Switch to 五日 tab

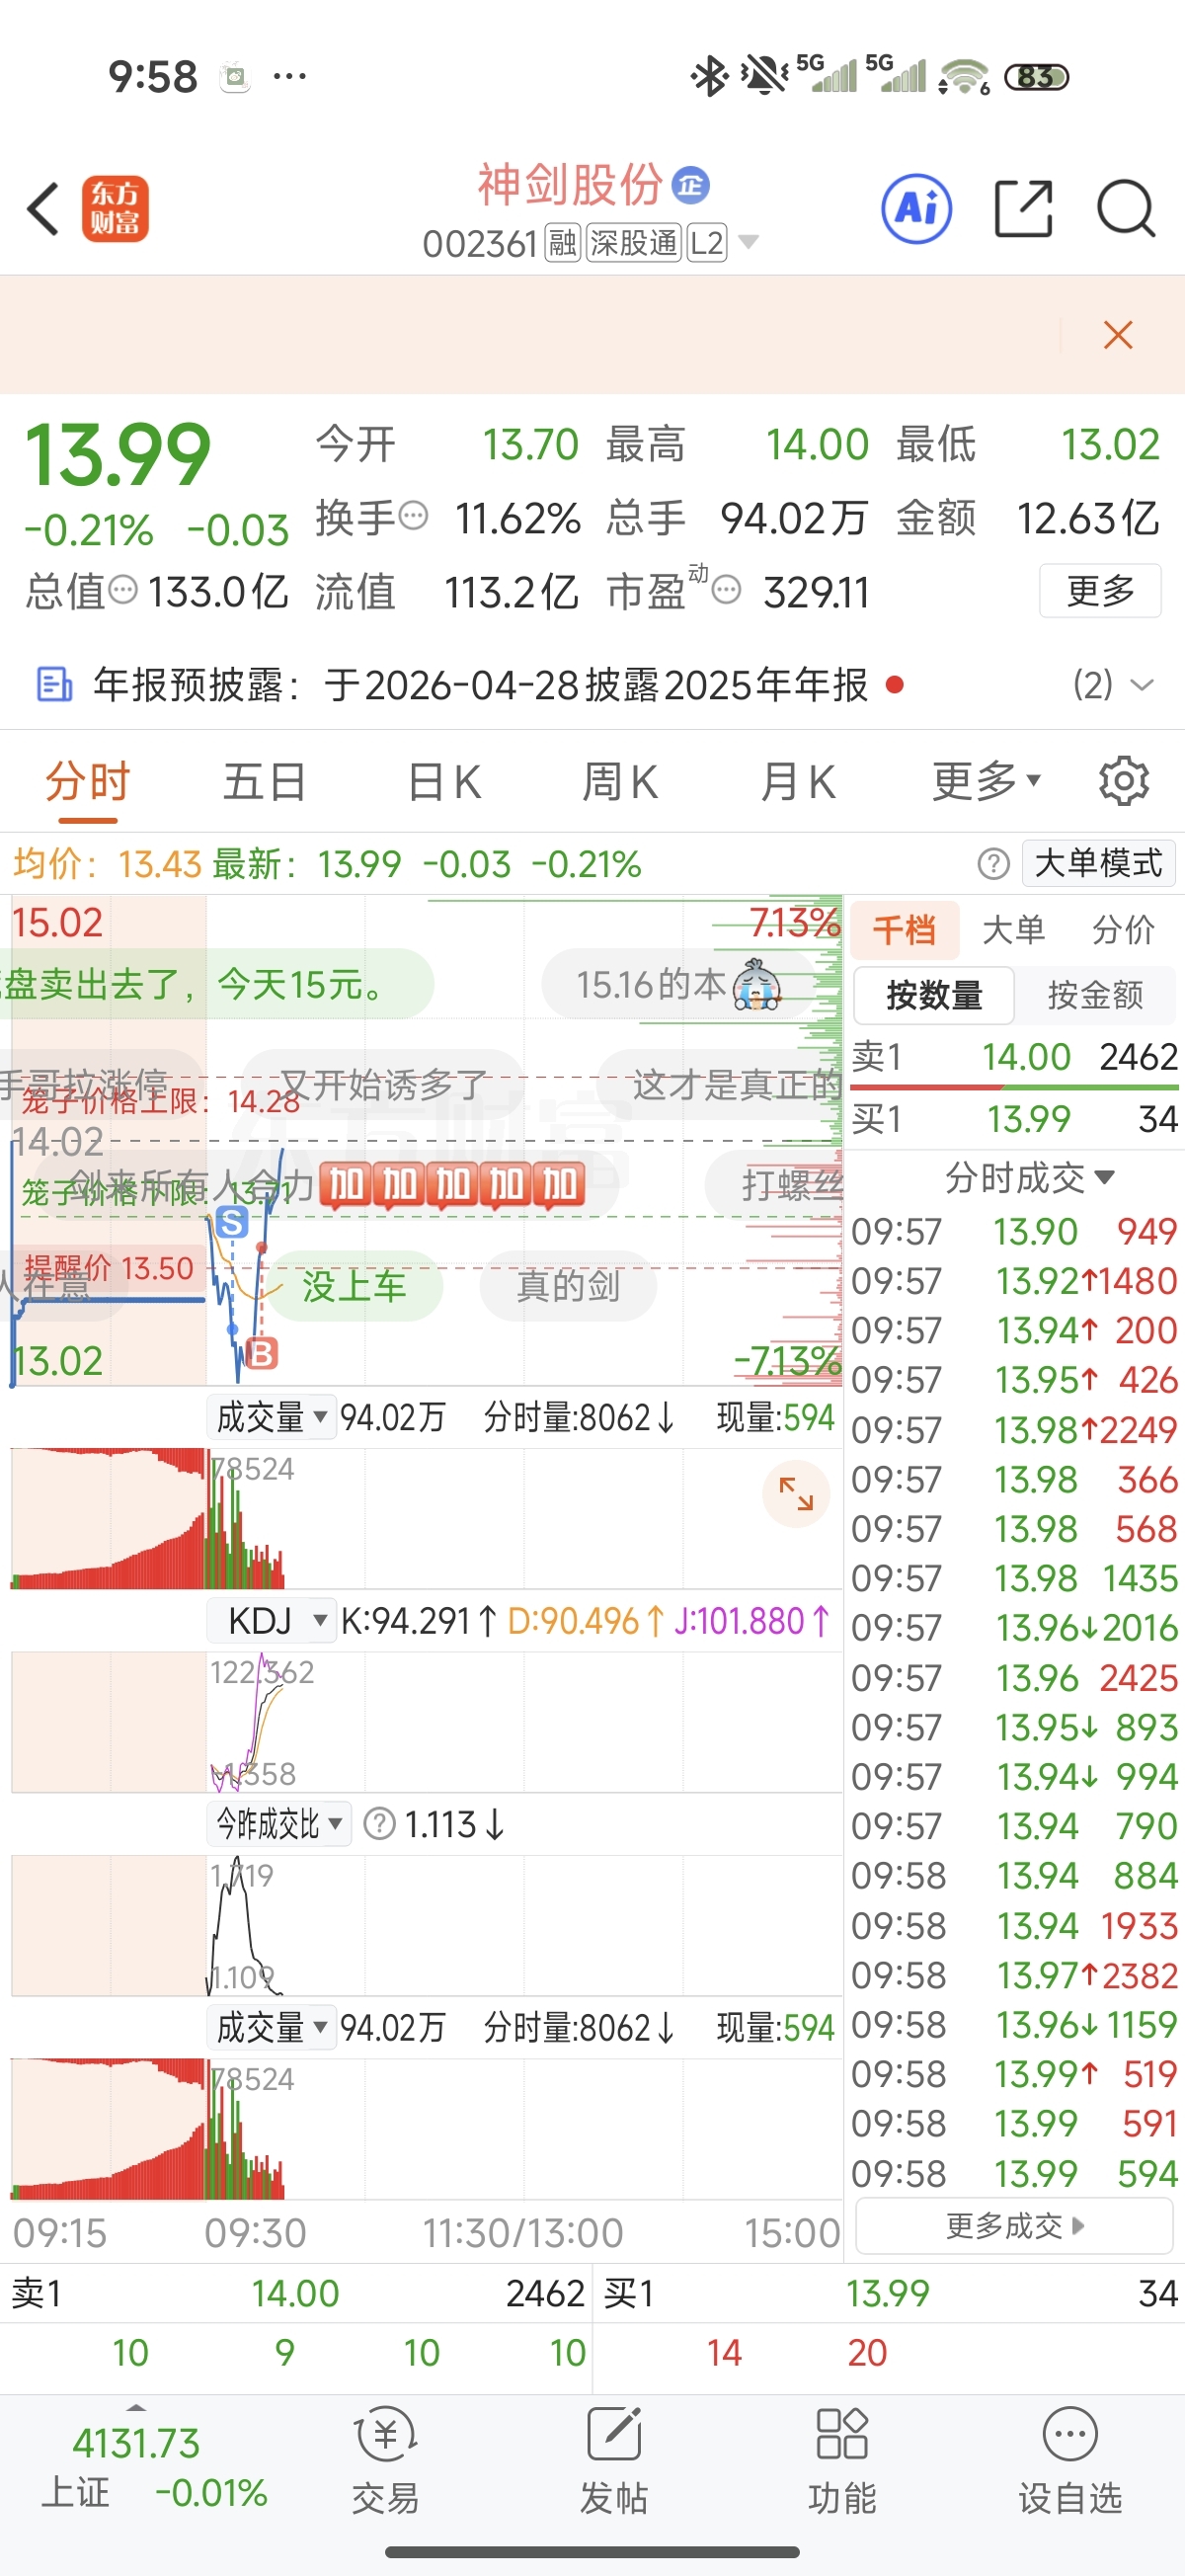pos(265,781)
